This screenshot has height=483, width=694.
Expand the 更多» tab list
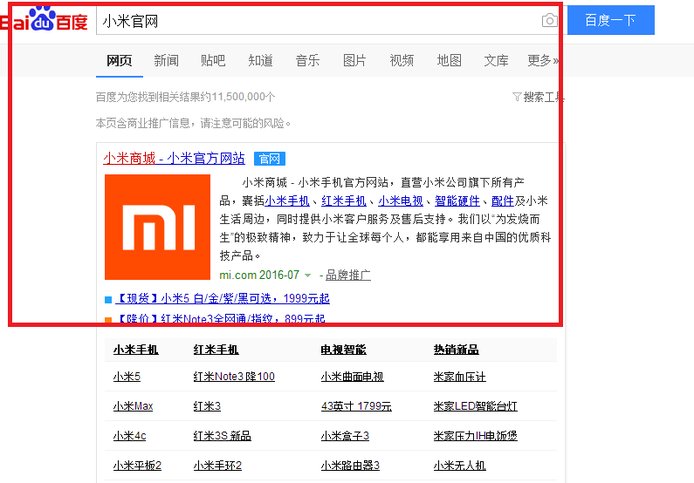pos(542,61)
